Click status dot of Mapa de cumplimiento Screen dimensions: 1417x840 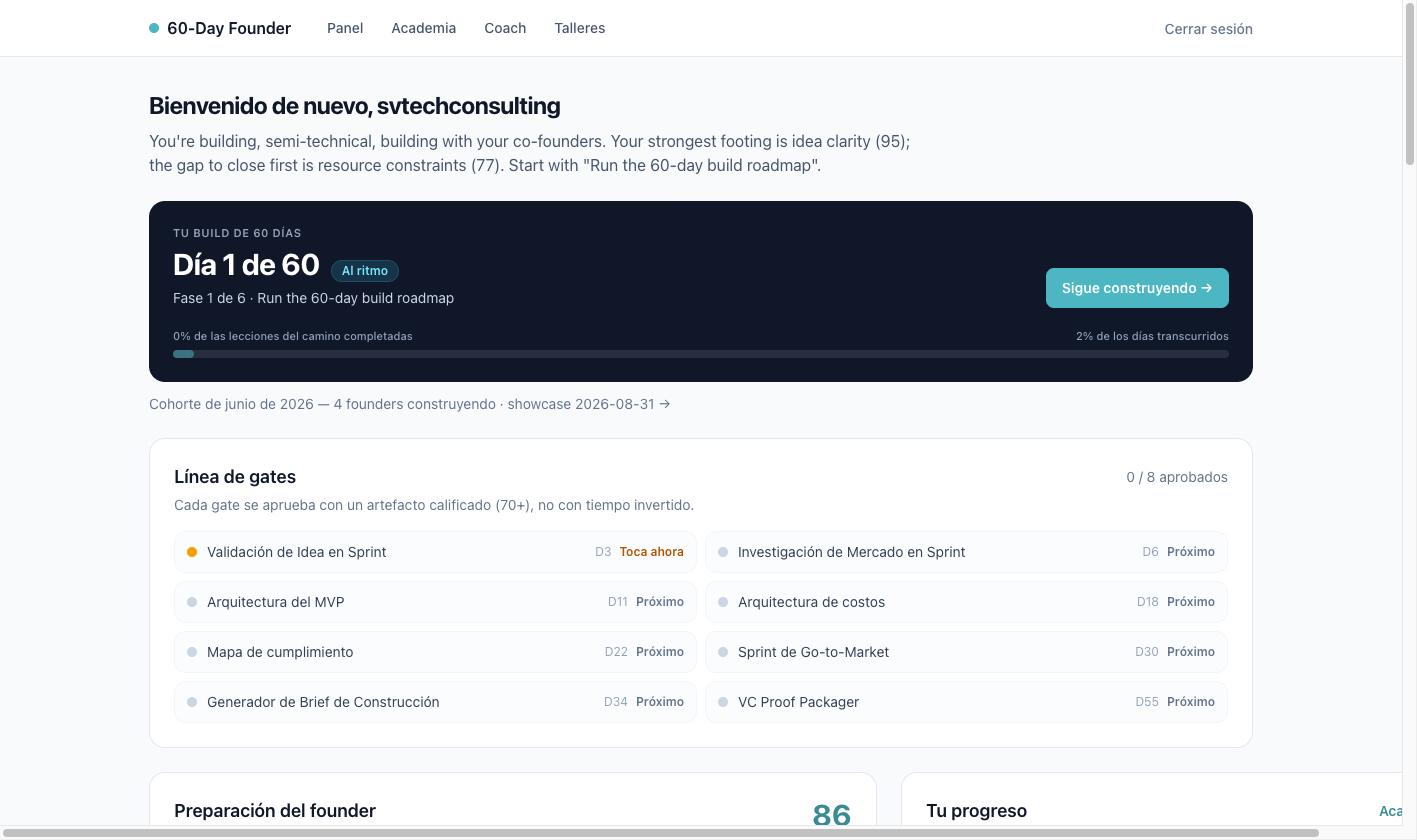(192, 652)
